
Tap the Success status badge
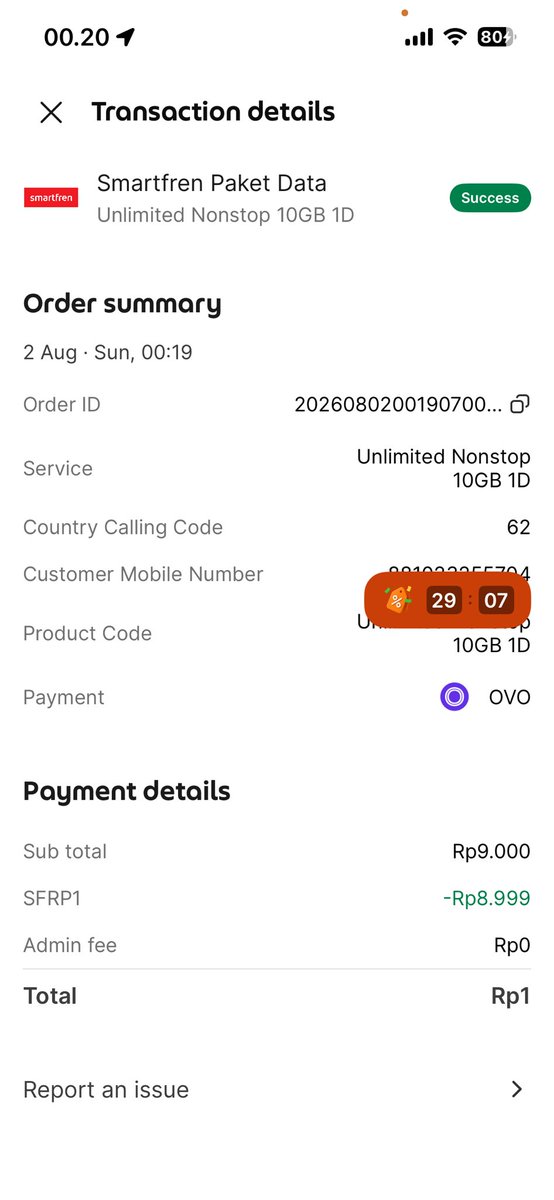(490, 198)
